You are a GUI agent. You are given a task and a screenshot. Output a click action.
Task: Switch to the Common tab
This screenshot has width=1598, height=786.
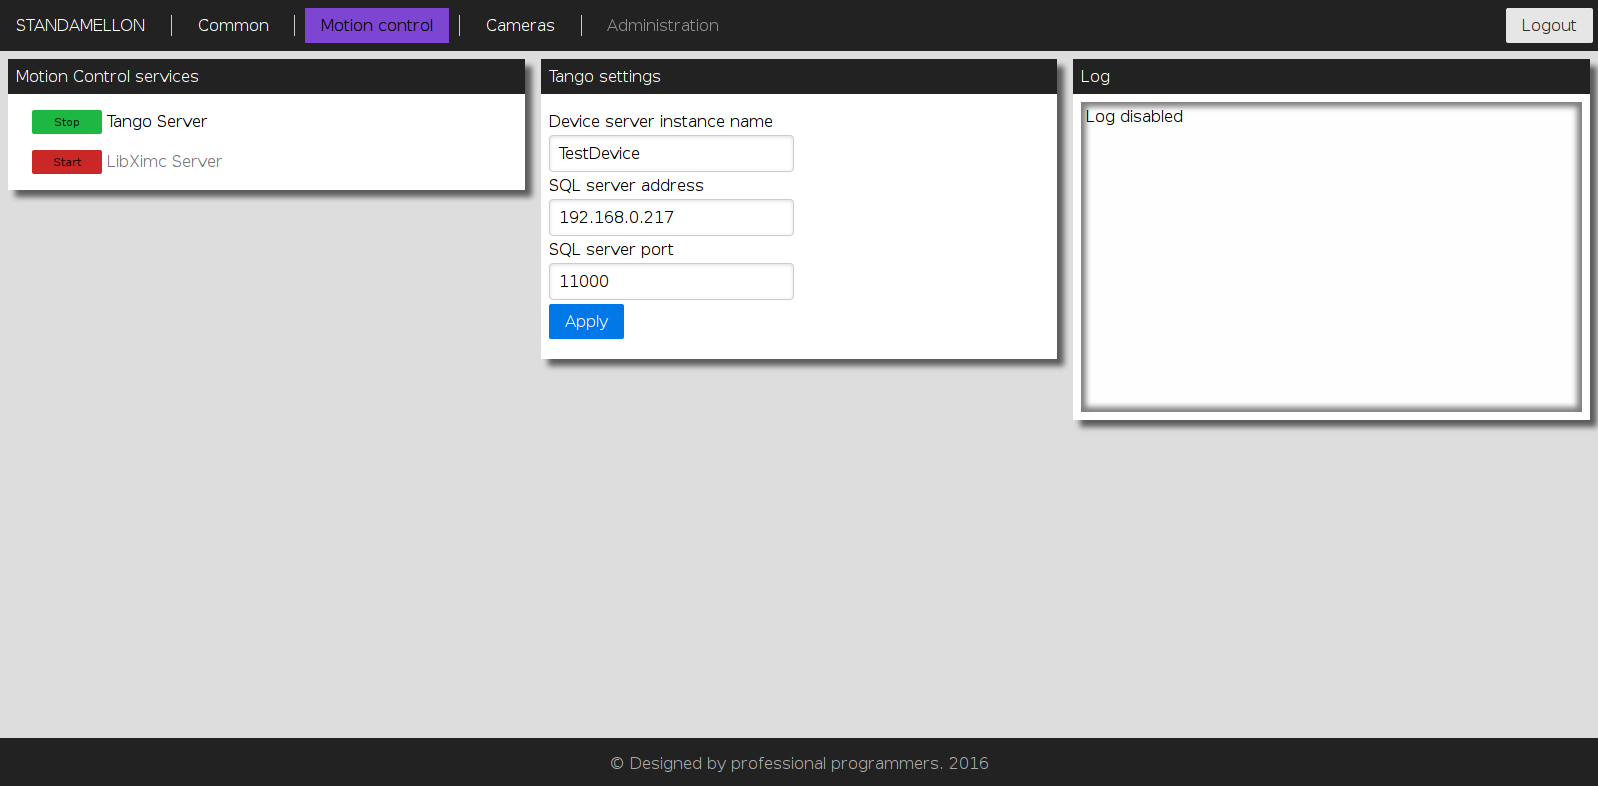coord(233,25)
